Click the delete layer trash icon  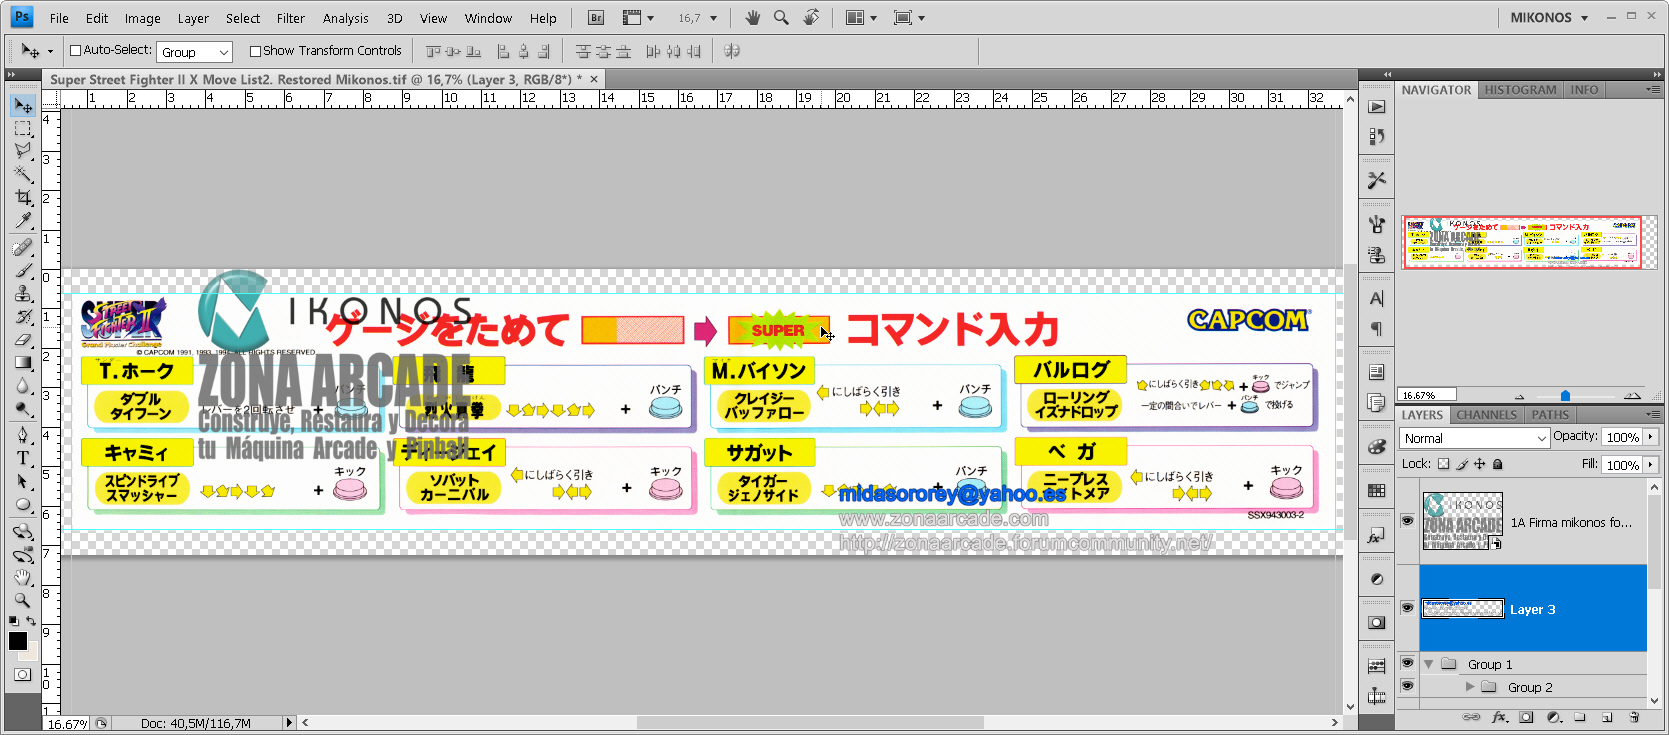[x=1634, y=717]
